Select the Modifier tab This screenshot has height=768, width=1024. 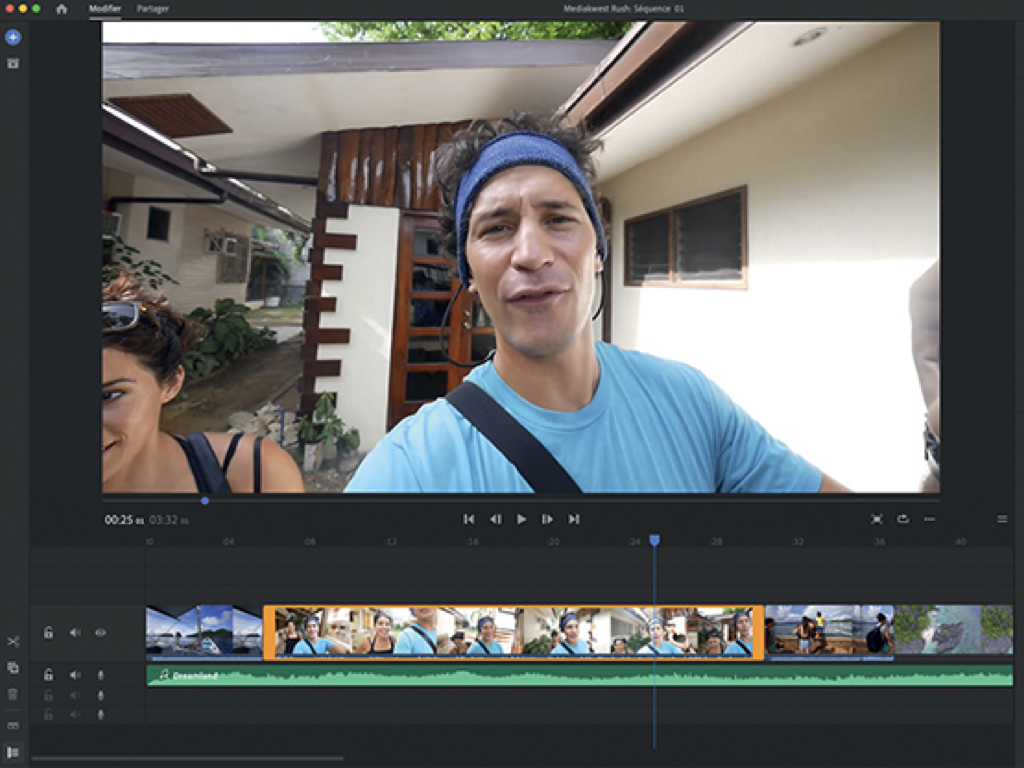pos(104,9)
